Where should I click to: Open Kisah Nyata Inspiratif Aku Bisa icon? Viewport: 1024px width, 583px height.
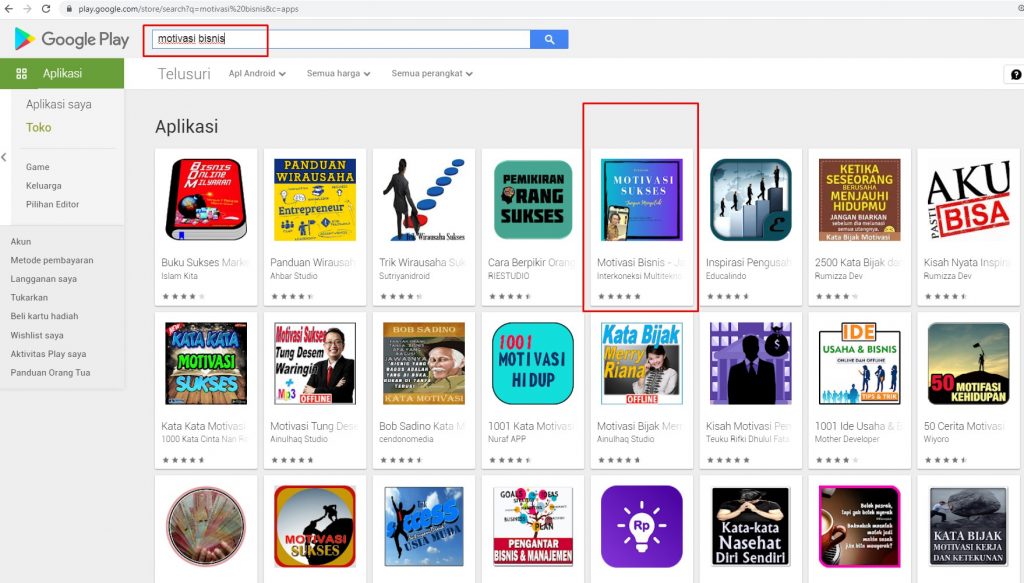click(x=968, y=200)
